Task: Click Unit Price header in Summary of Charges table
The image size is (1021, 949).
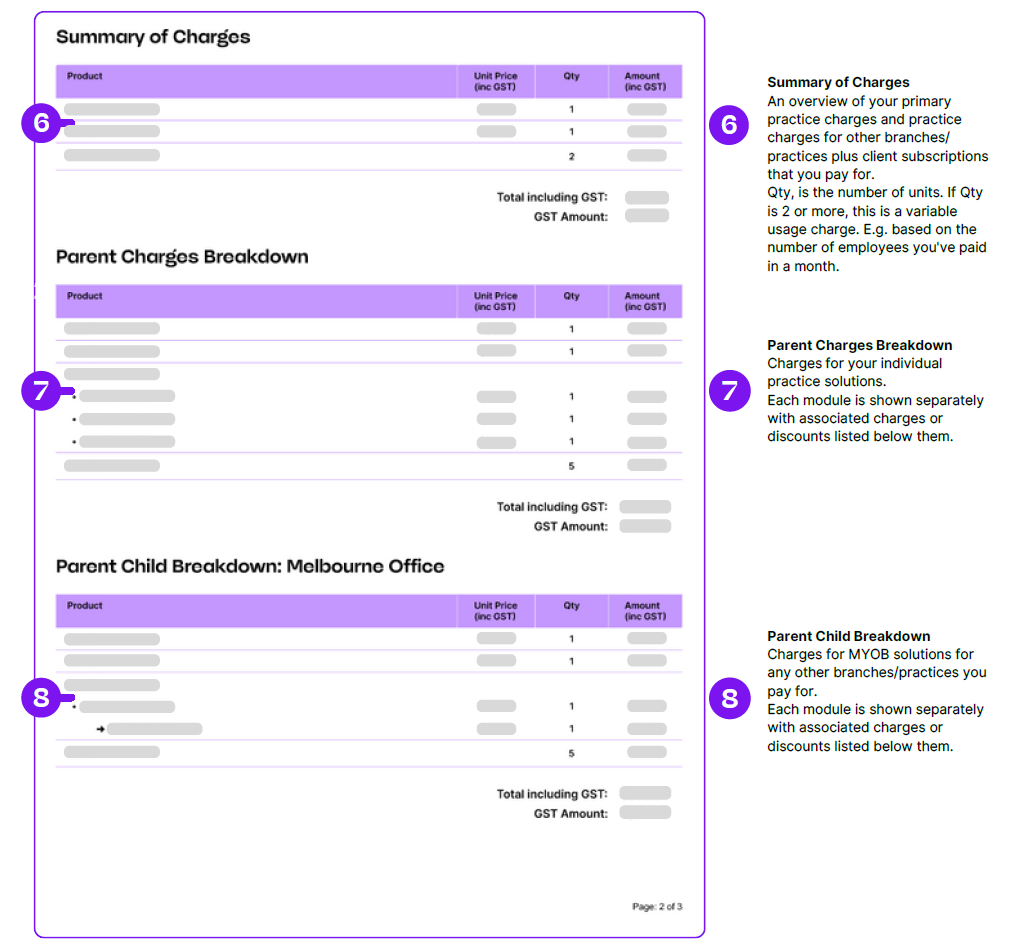Action: pos(496,81)
